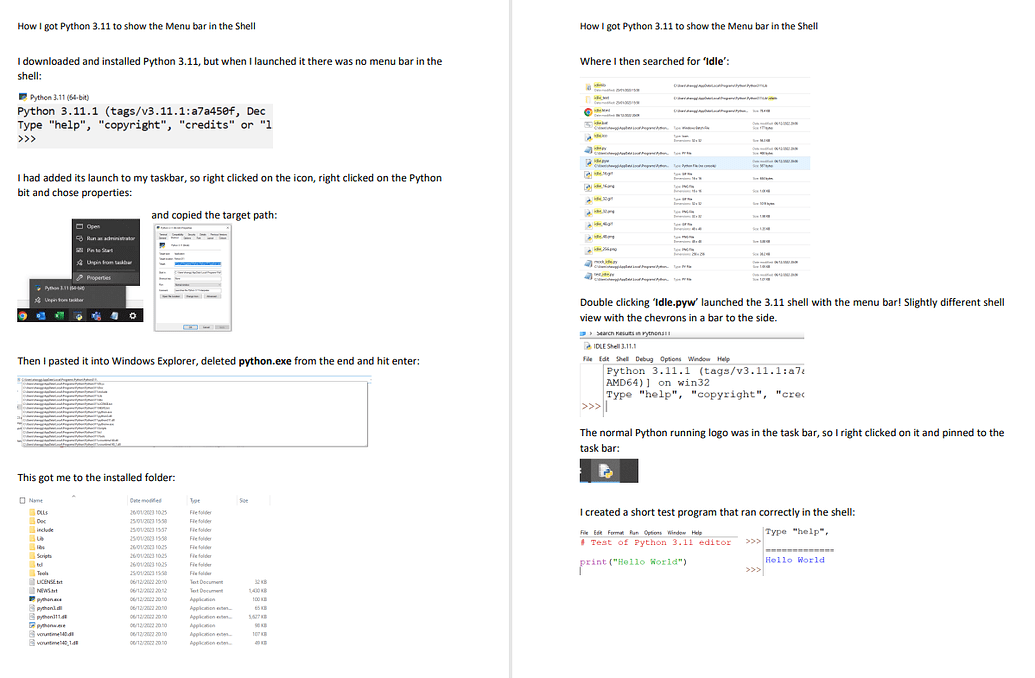Click the Scripts folder icon
The image size is (1035, 678).
pyautogui.click(x=32, y=555)
